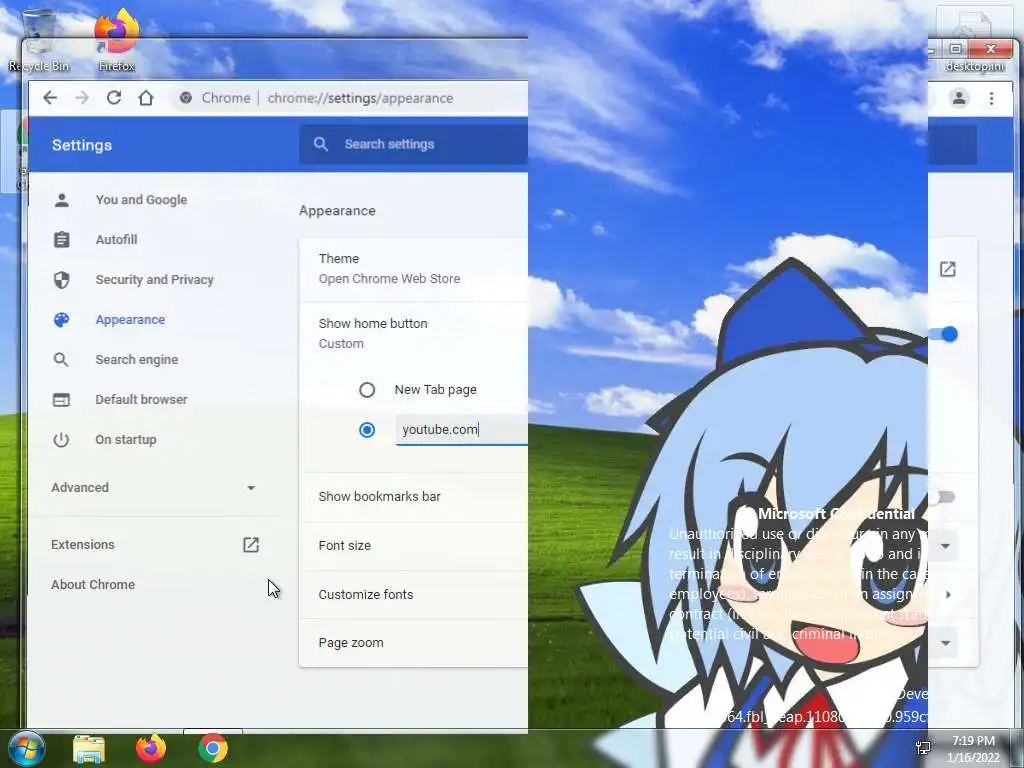Open the Font size dropdown
The height and width of the screenshot is (768, 1024).
(x=945, y=546)
